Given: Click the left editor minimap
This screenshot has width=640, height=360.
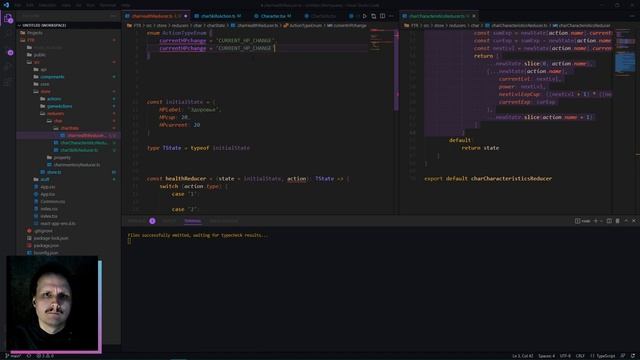Looking at the screenshot, I should click(381, 41).
